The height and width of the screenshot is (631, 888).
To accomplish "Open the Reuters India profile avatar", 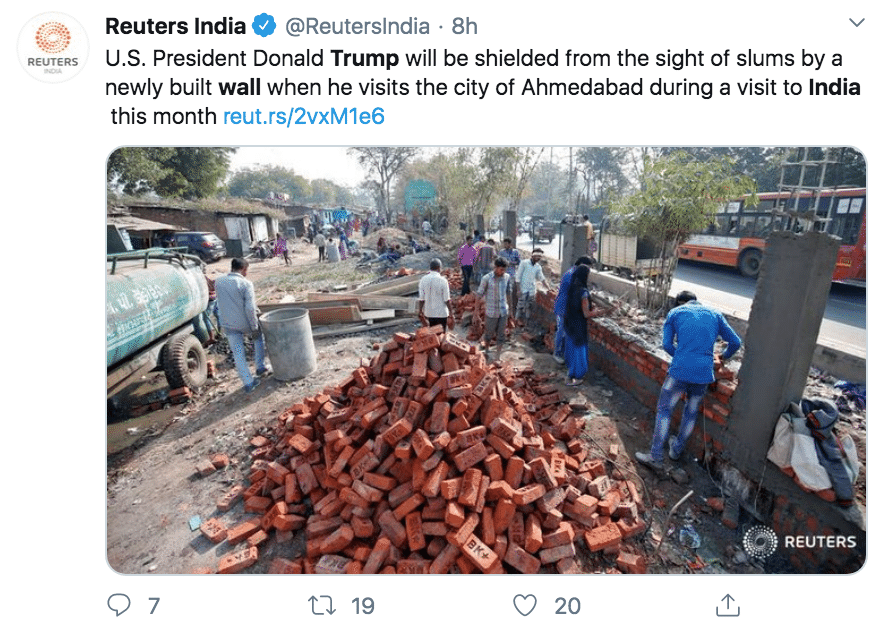I will click(53, 48).
